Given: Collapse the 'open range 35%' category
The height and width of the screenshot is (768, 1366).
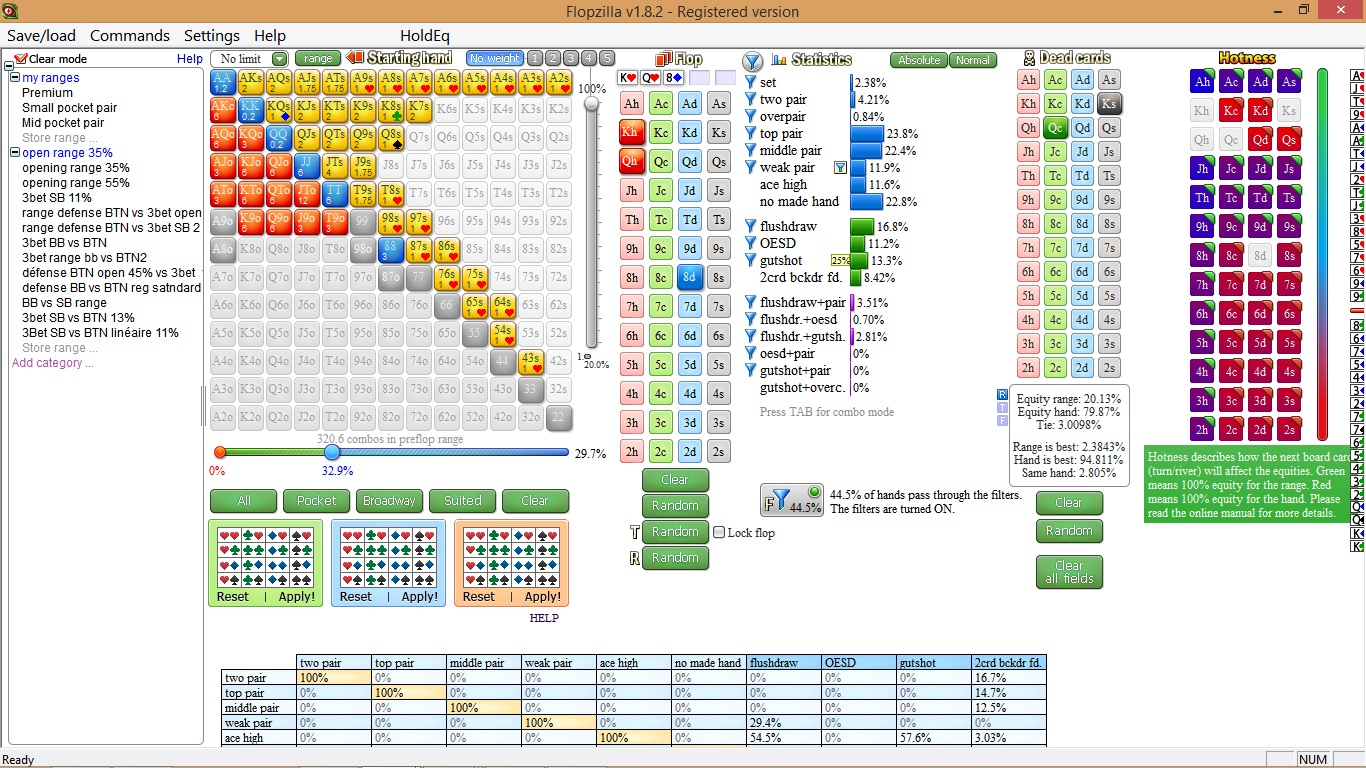Looking at the screenshot, I should (15, 153).
